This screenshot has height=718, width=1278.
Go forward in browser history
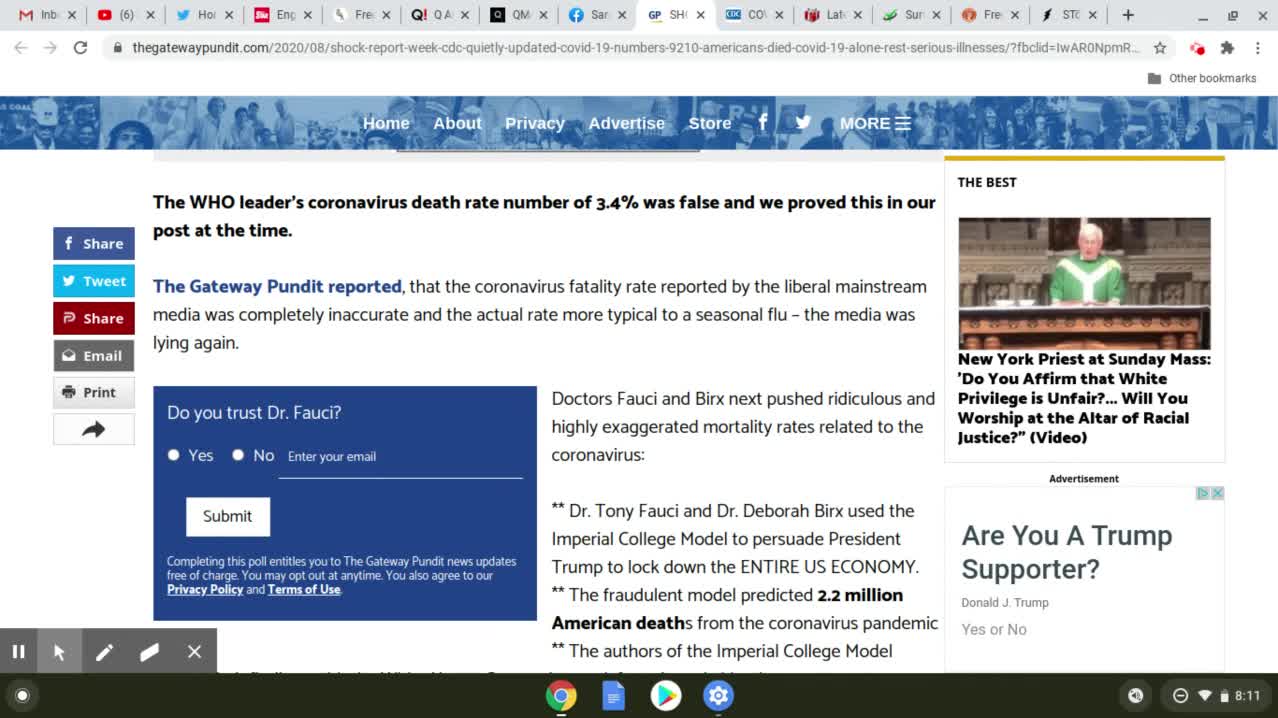tap(51, 47)
